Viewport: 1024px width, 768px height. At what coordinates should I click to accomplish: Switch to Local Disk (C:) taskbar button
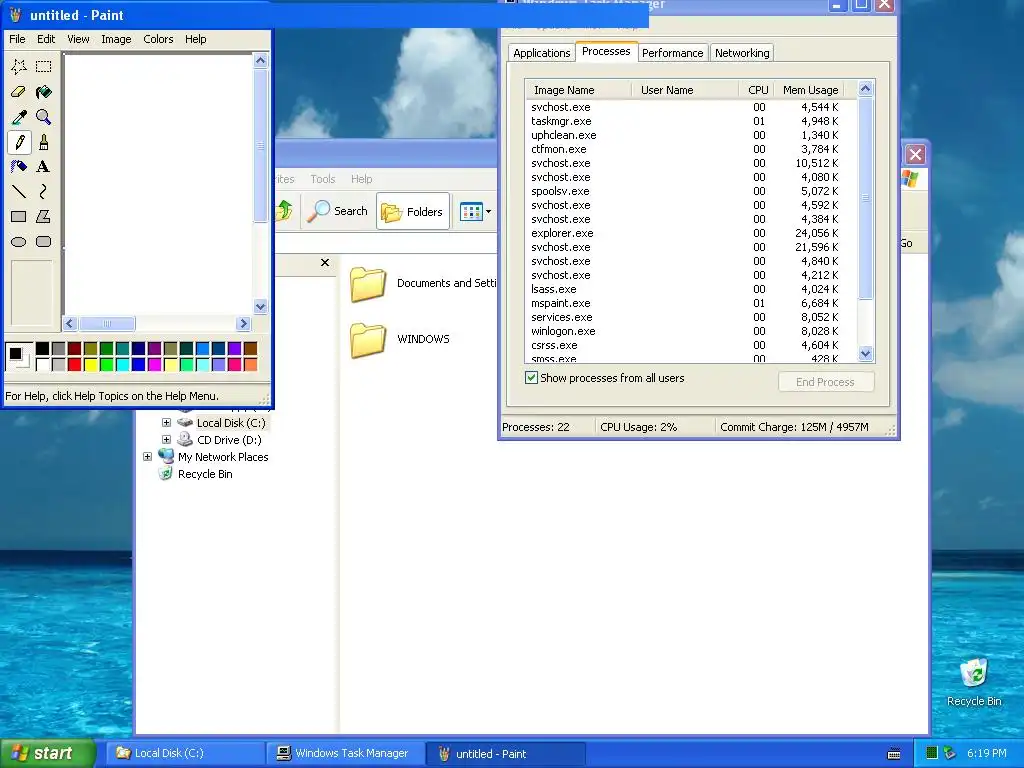coord(185,754)
